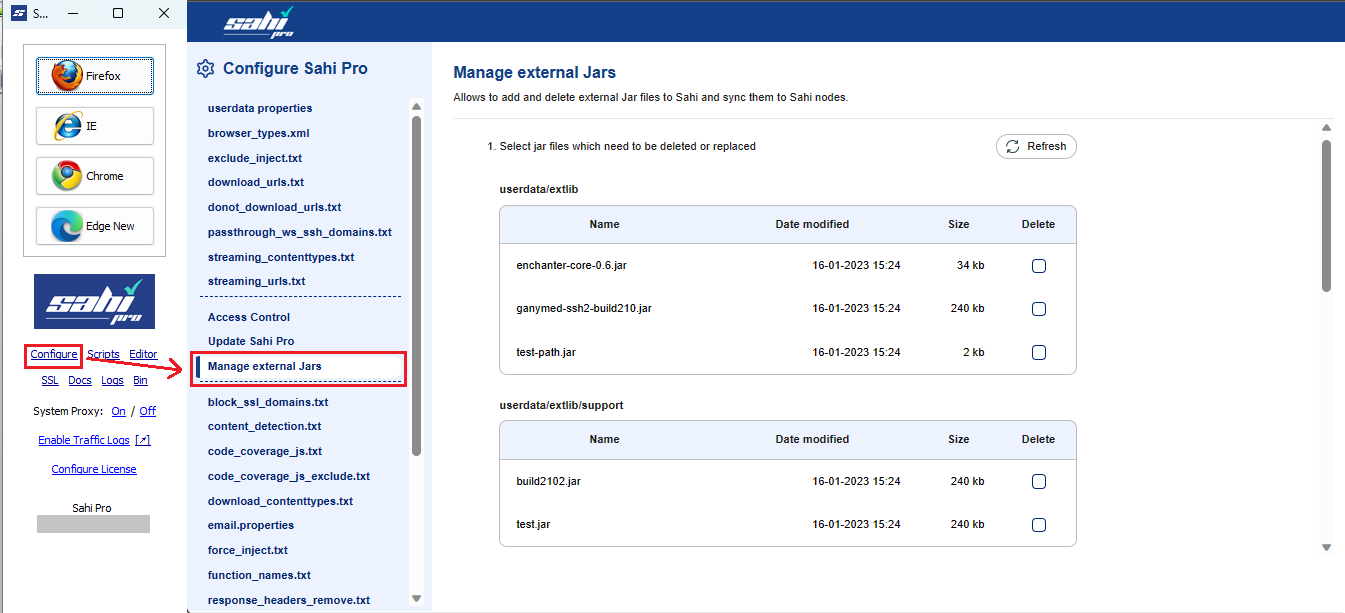This screenshot has height=613, width=1345.
Task: Check Delete box for enchanter-core-0.6.jar
Action: tap(1038, 266)
